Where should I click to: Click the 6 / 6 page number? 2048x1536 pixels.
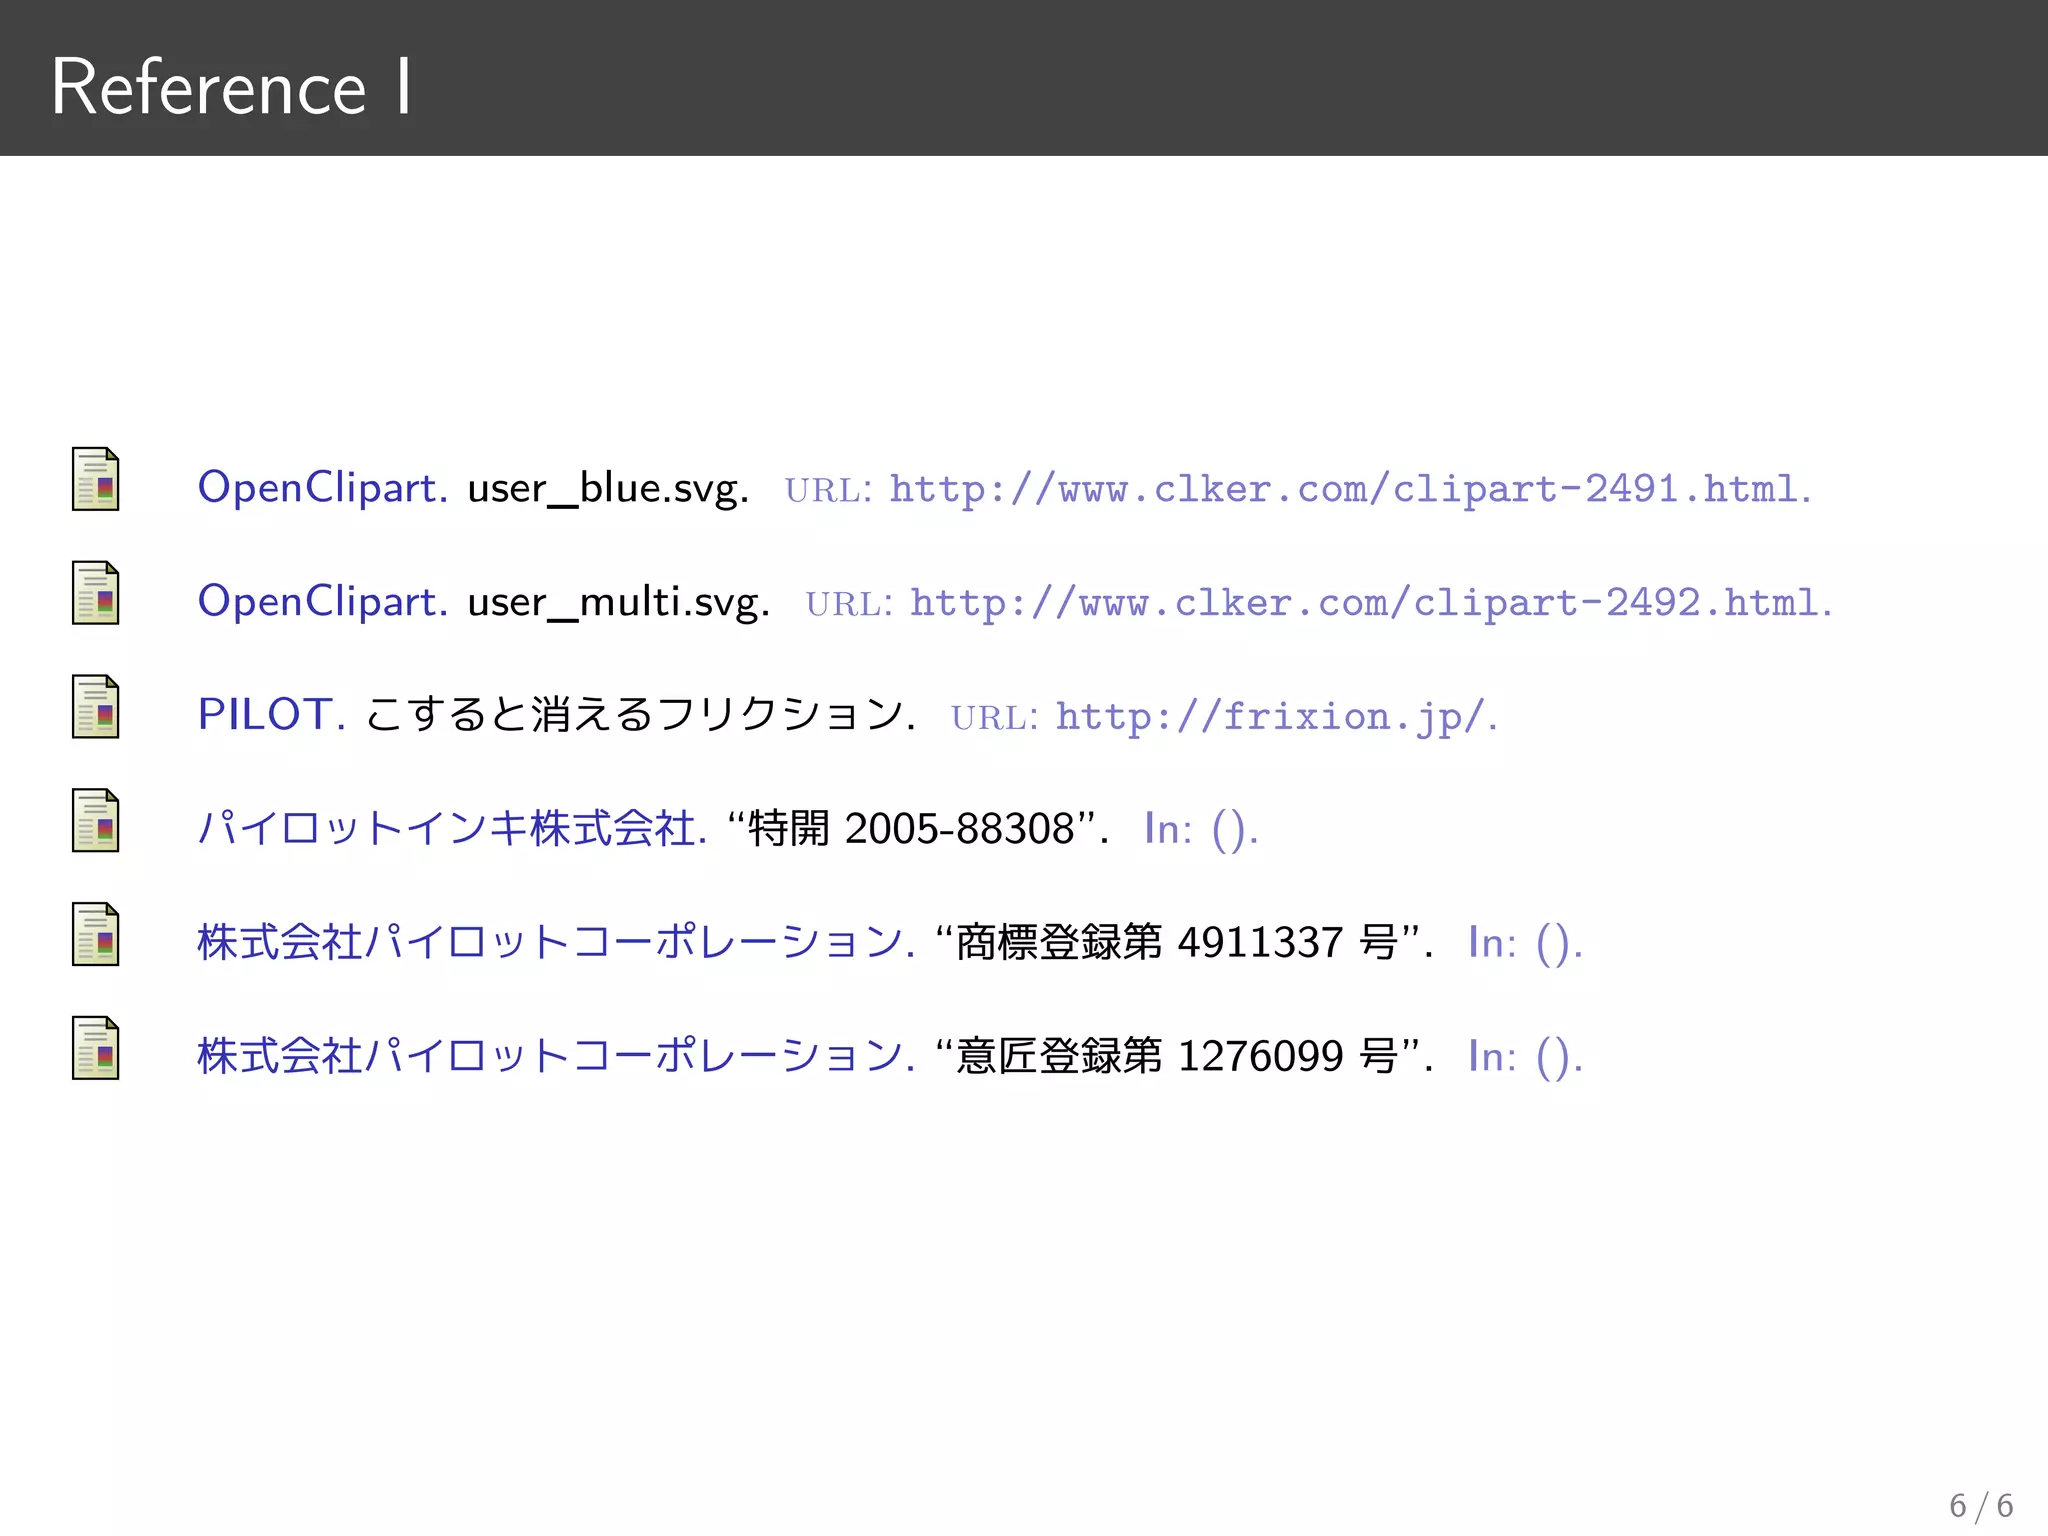click(x=1981, y=1505)
